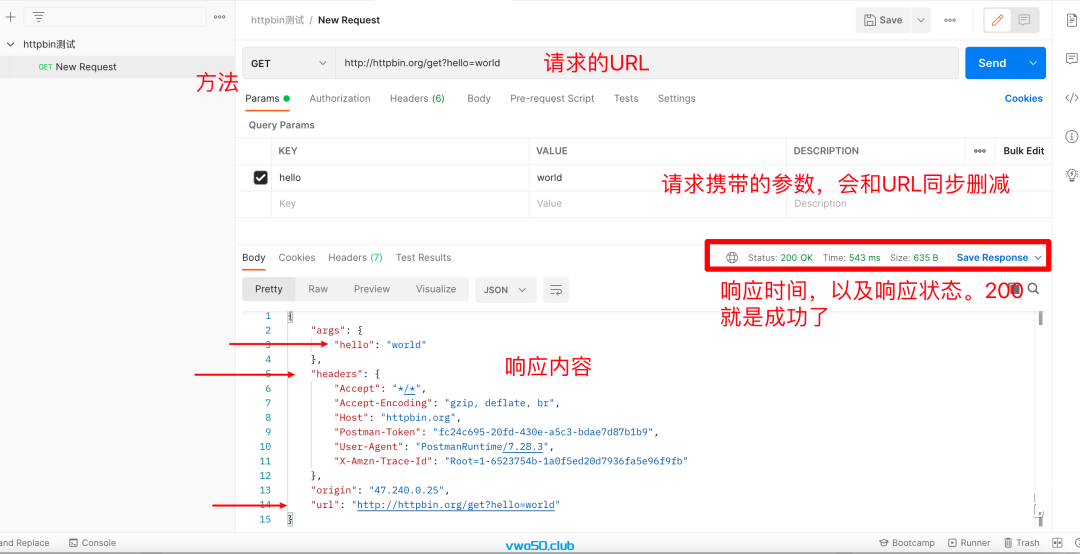Collapse the httpbin测试 collection
1080x554 pixels.
tap(10, 44)
